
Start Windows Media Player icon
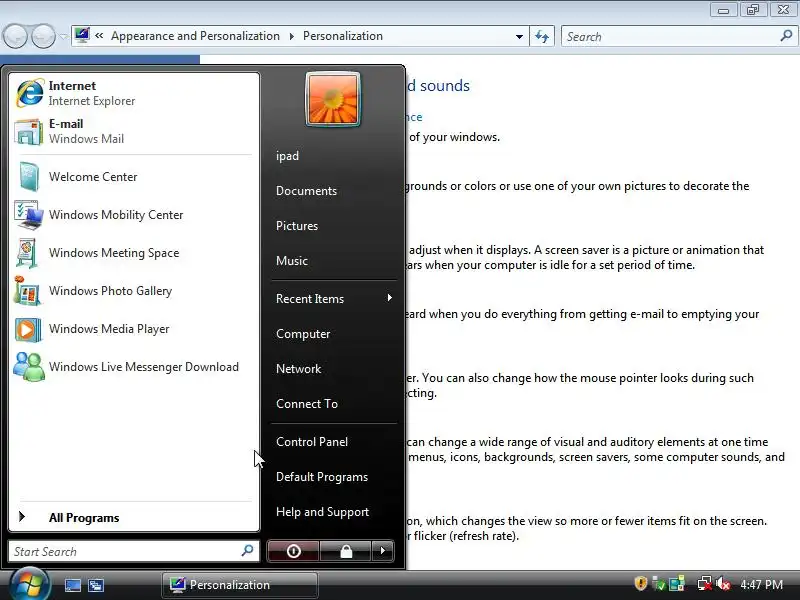click(x=28, y=329)
